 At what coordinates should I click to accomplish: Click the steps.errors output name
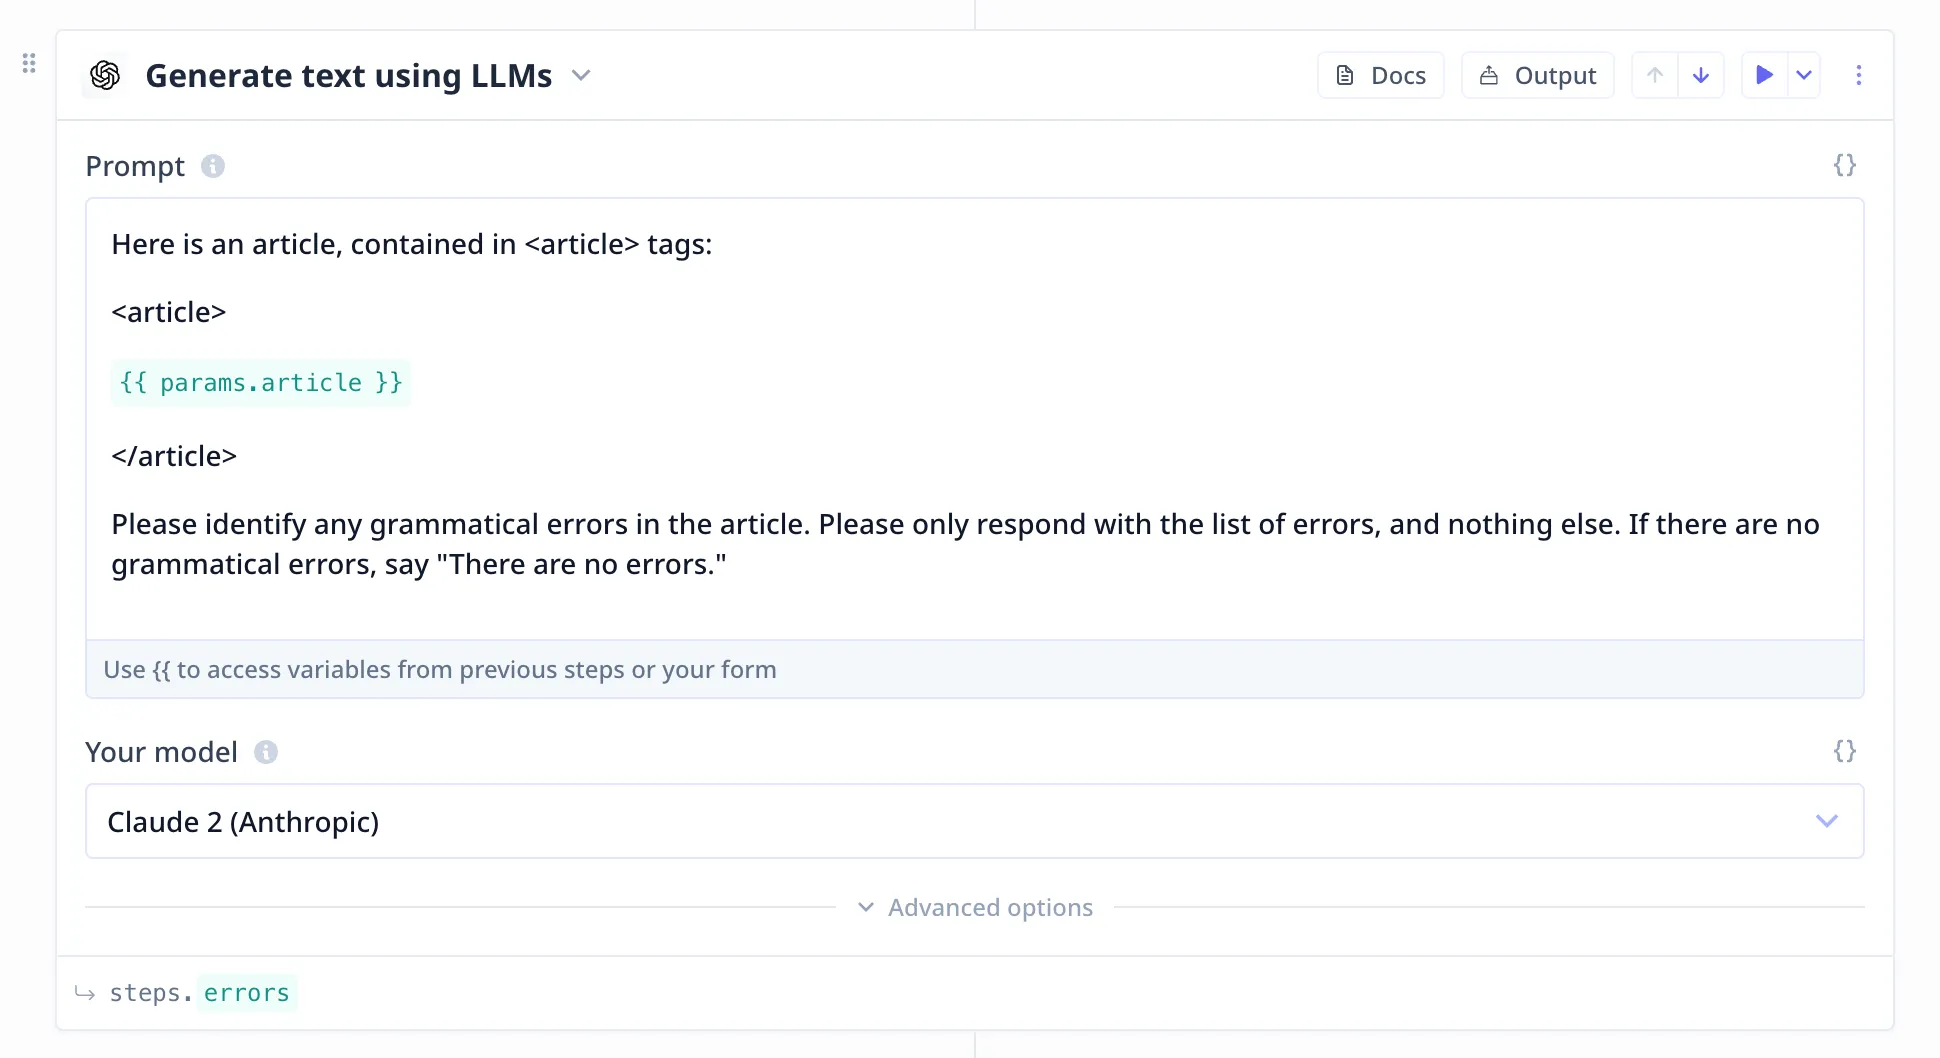pos(246,993)
